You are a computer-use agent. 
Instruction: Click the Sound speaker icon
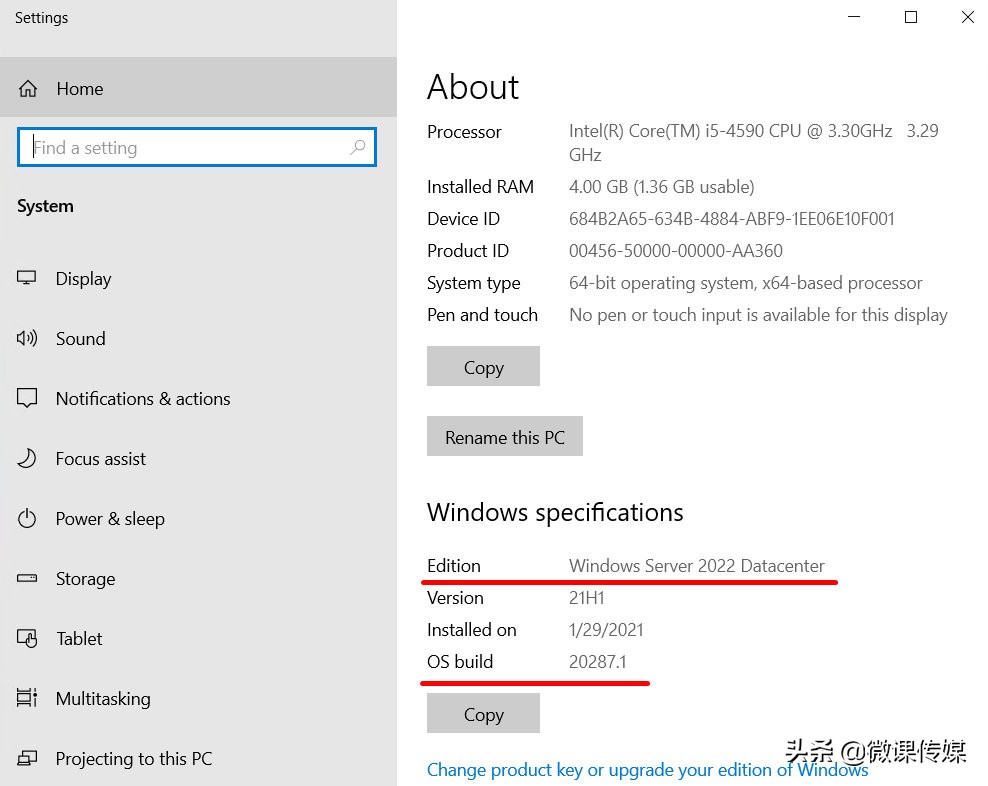(26, 338)
